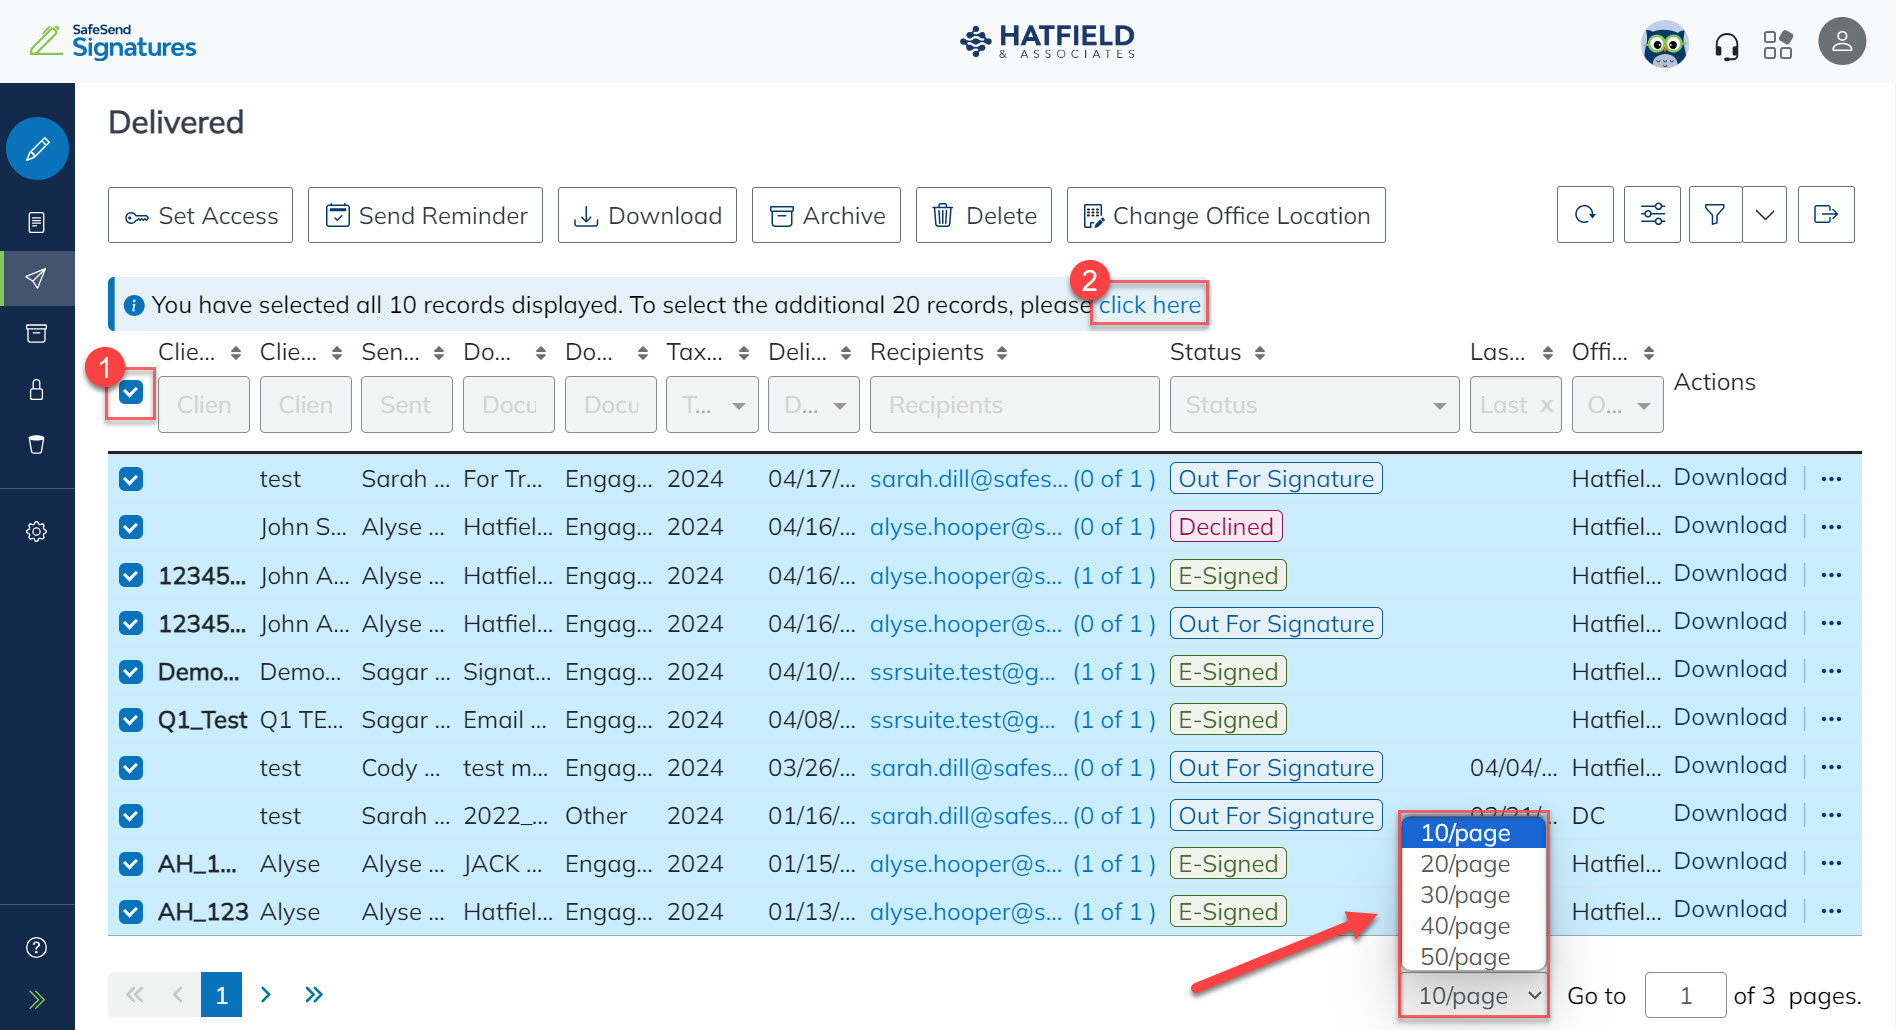Navigate to the next page arrow
The height and width of the screenshot is (1030, 1896).
point(266,994)
